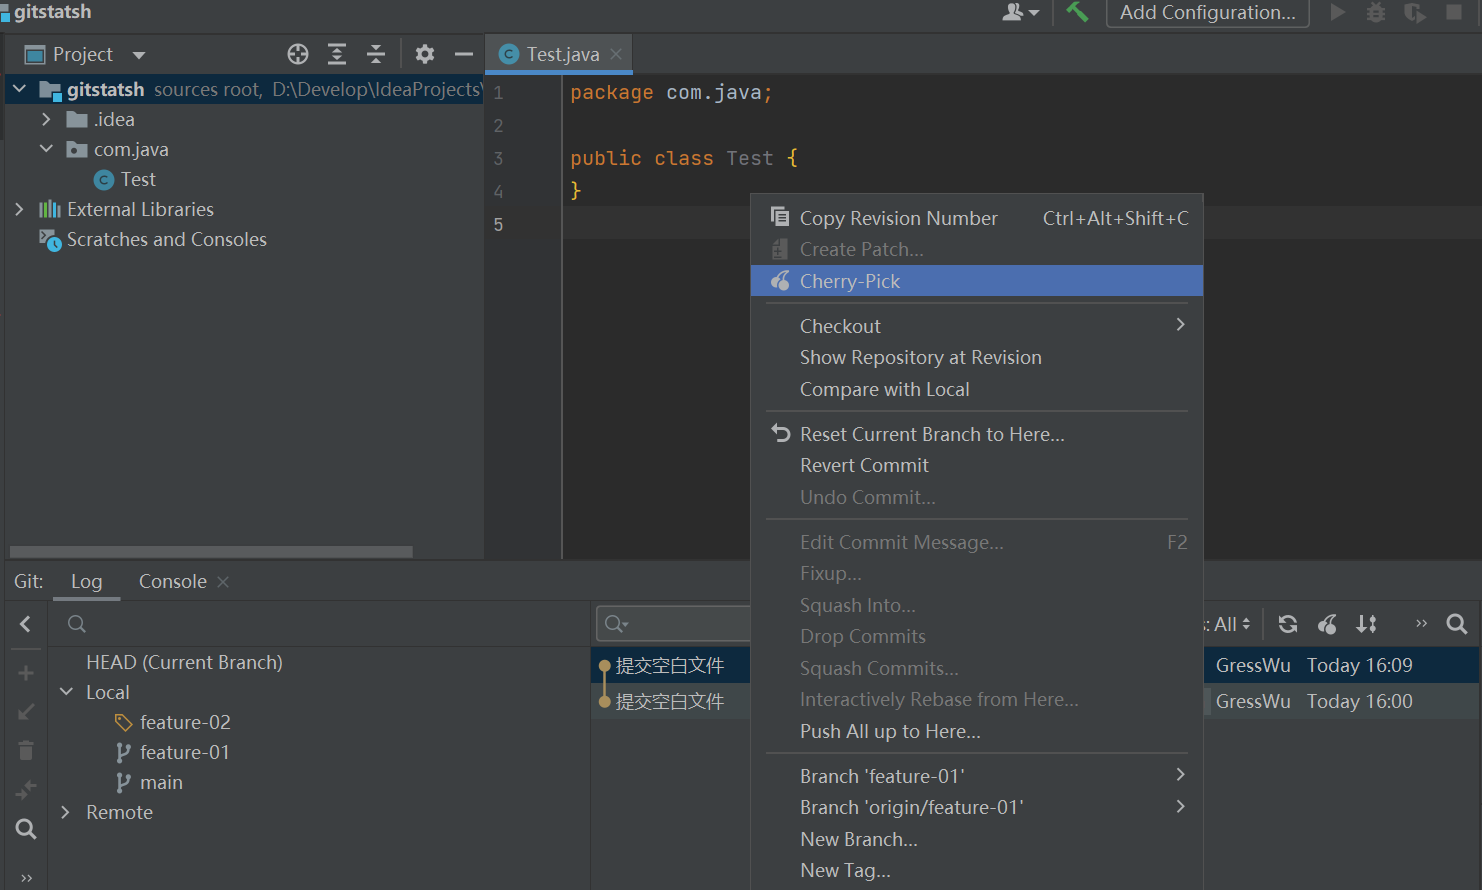Select Revert Commit menu item

(x=976, y=465)
